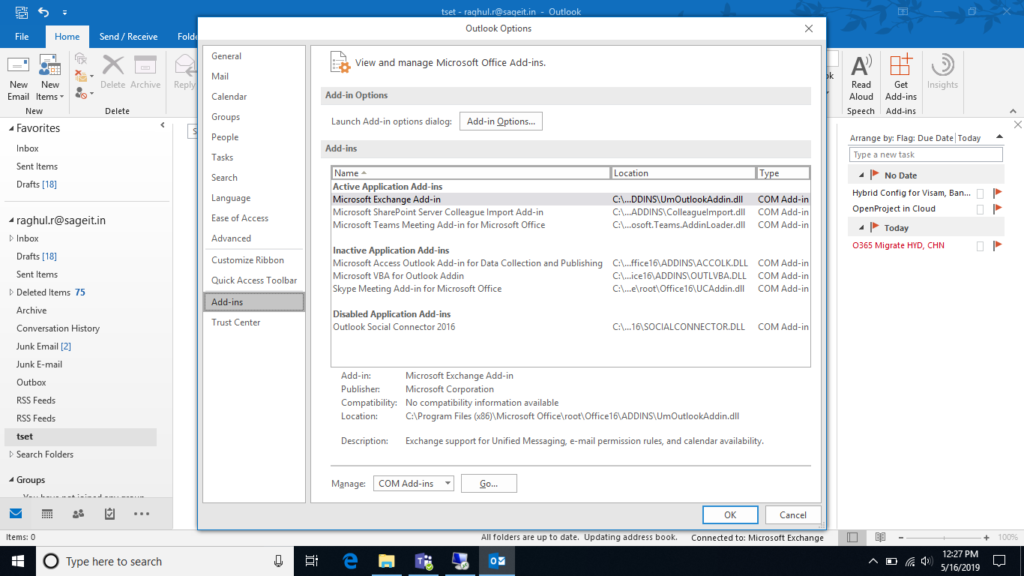1024x576 pixels.
Task: Click the Add-in Options... button
Action: (500, 121)
